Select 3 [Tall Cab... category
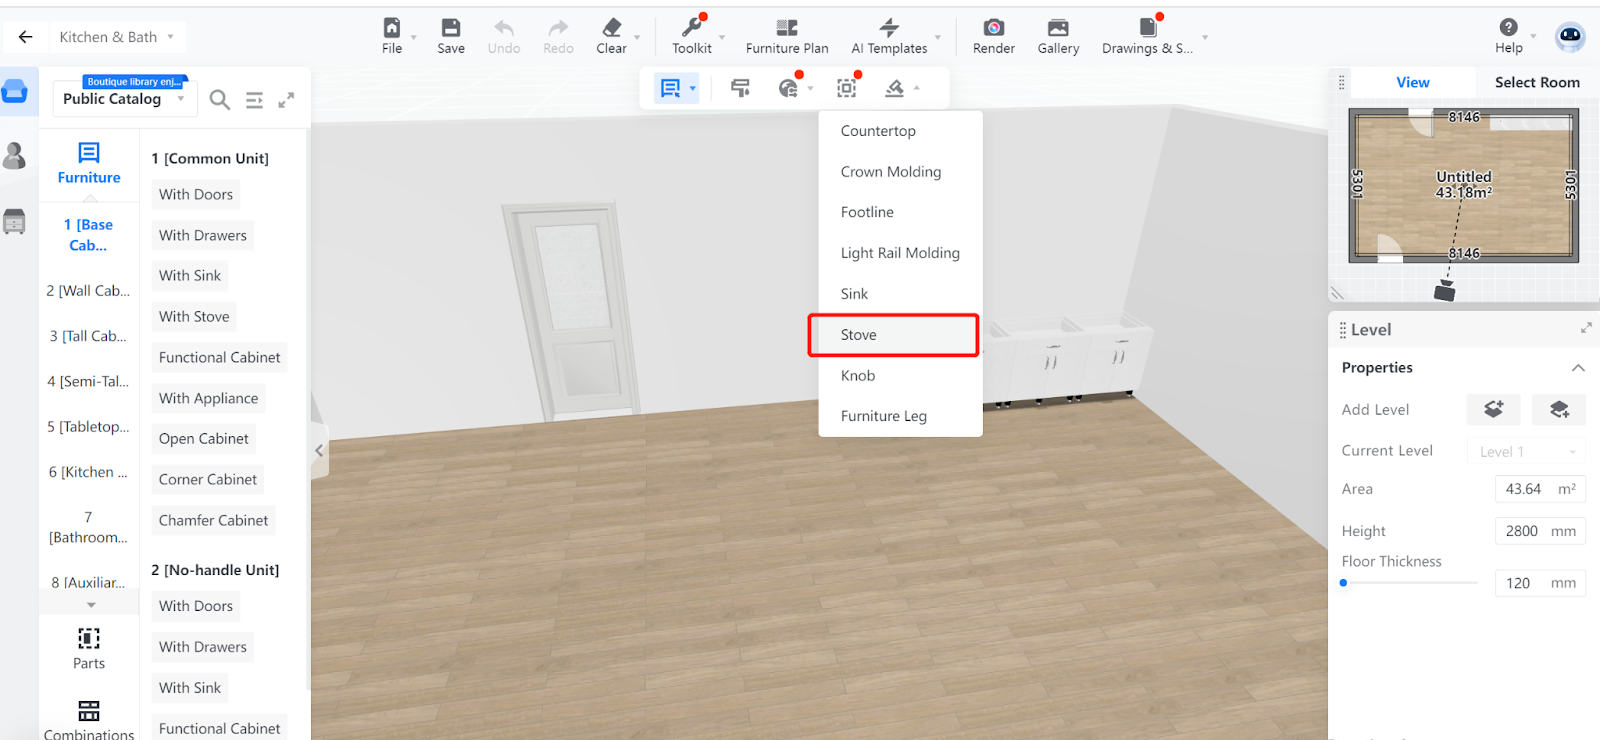The height and width of the screenshot is (740, 1600). [88, 336]
